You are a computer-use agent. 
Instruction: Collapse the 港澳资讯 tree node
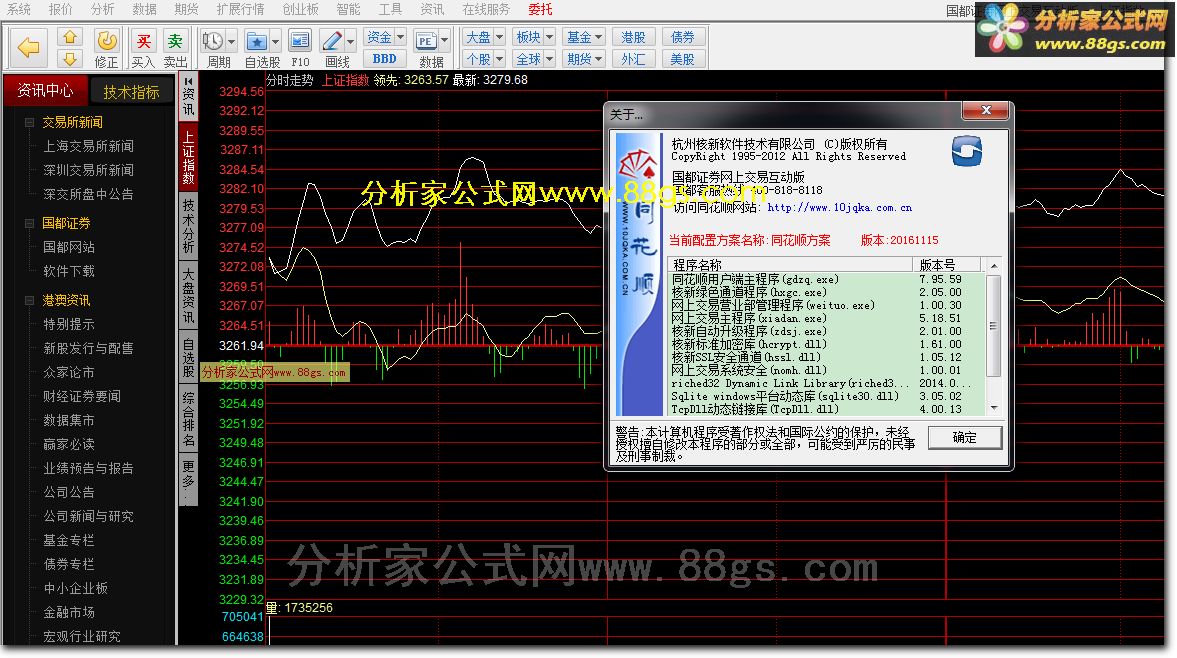coord(29,301)
